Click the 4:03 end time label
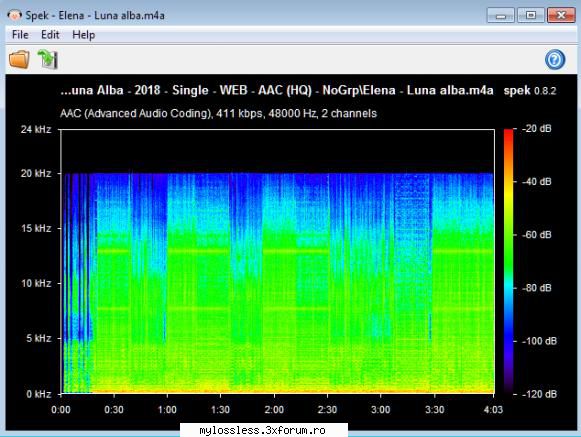Viewport: 581px width, 437px height. point(493,410)
